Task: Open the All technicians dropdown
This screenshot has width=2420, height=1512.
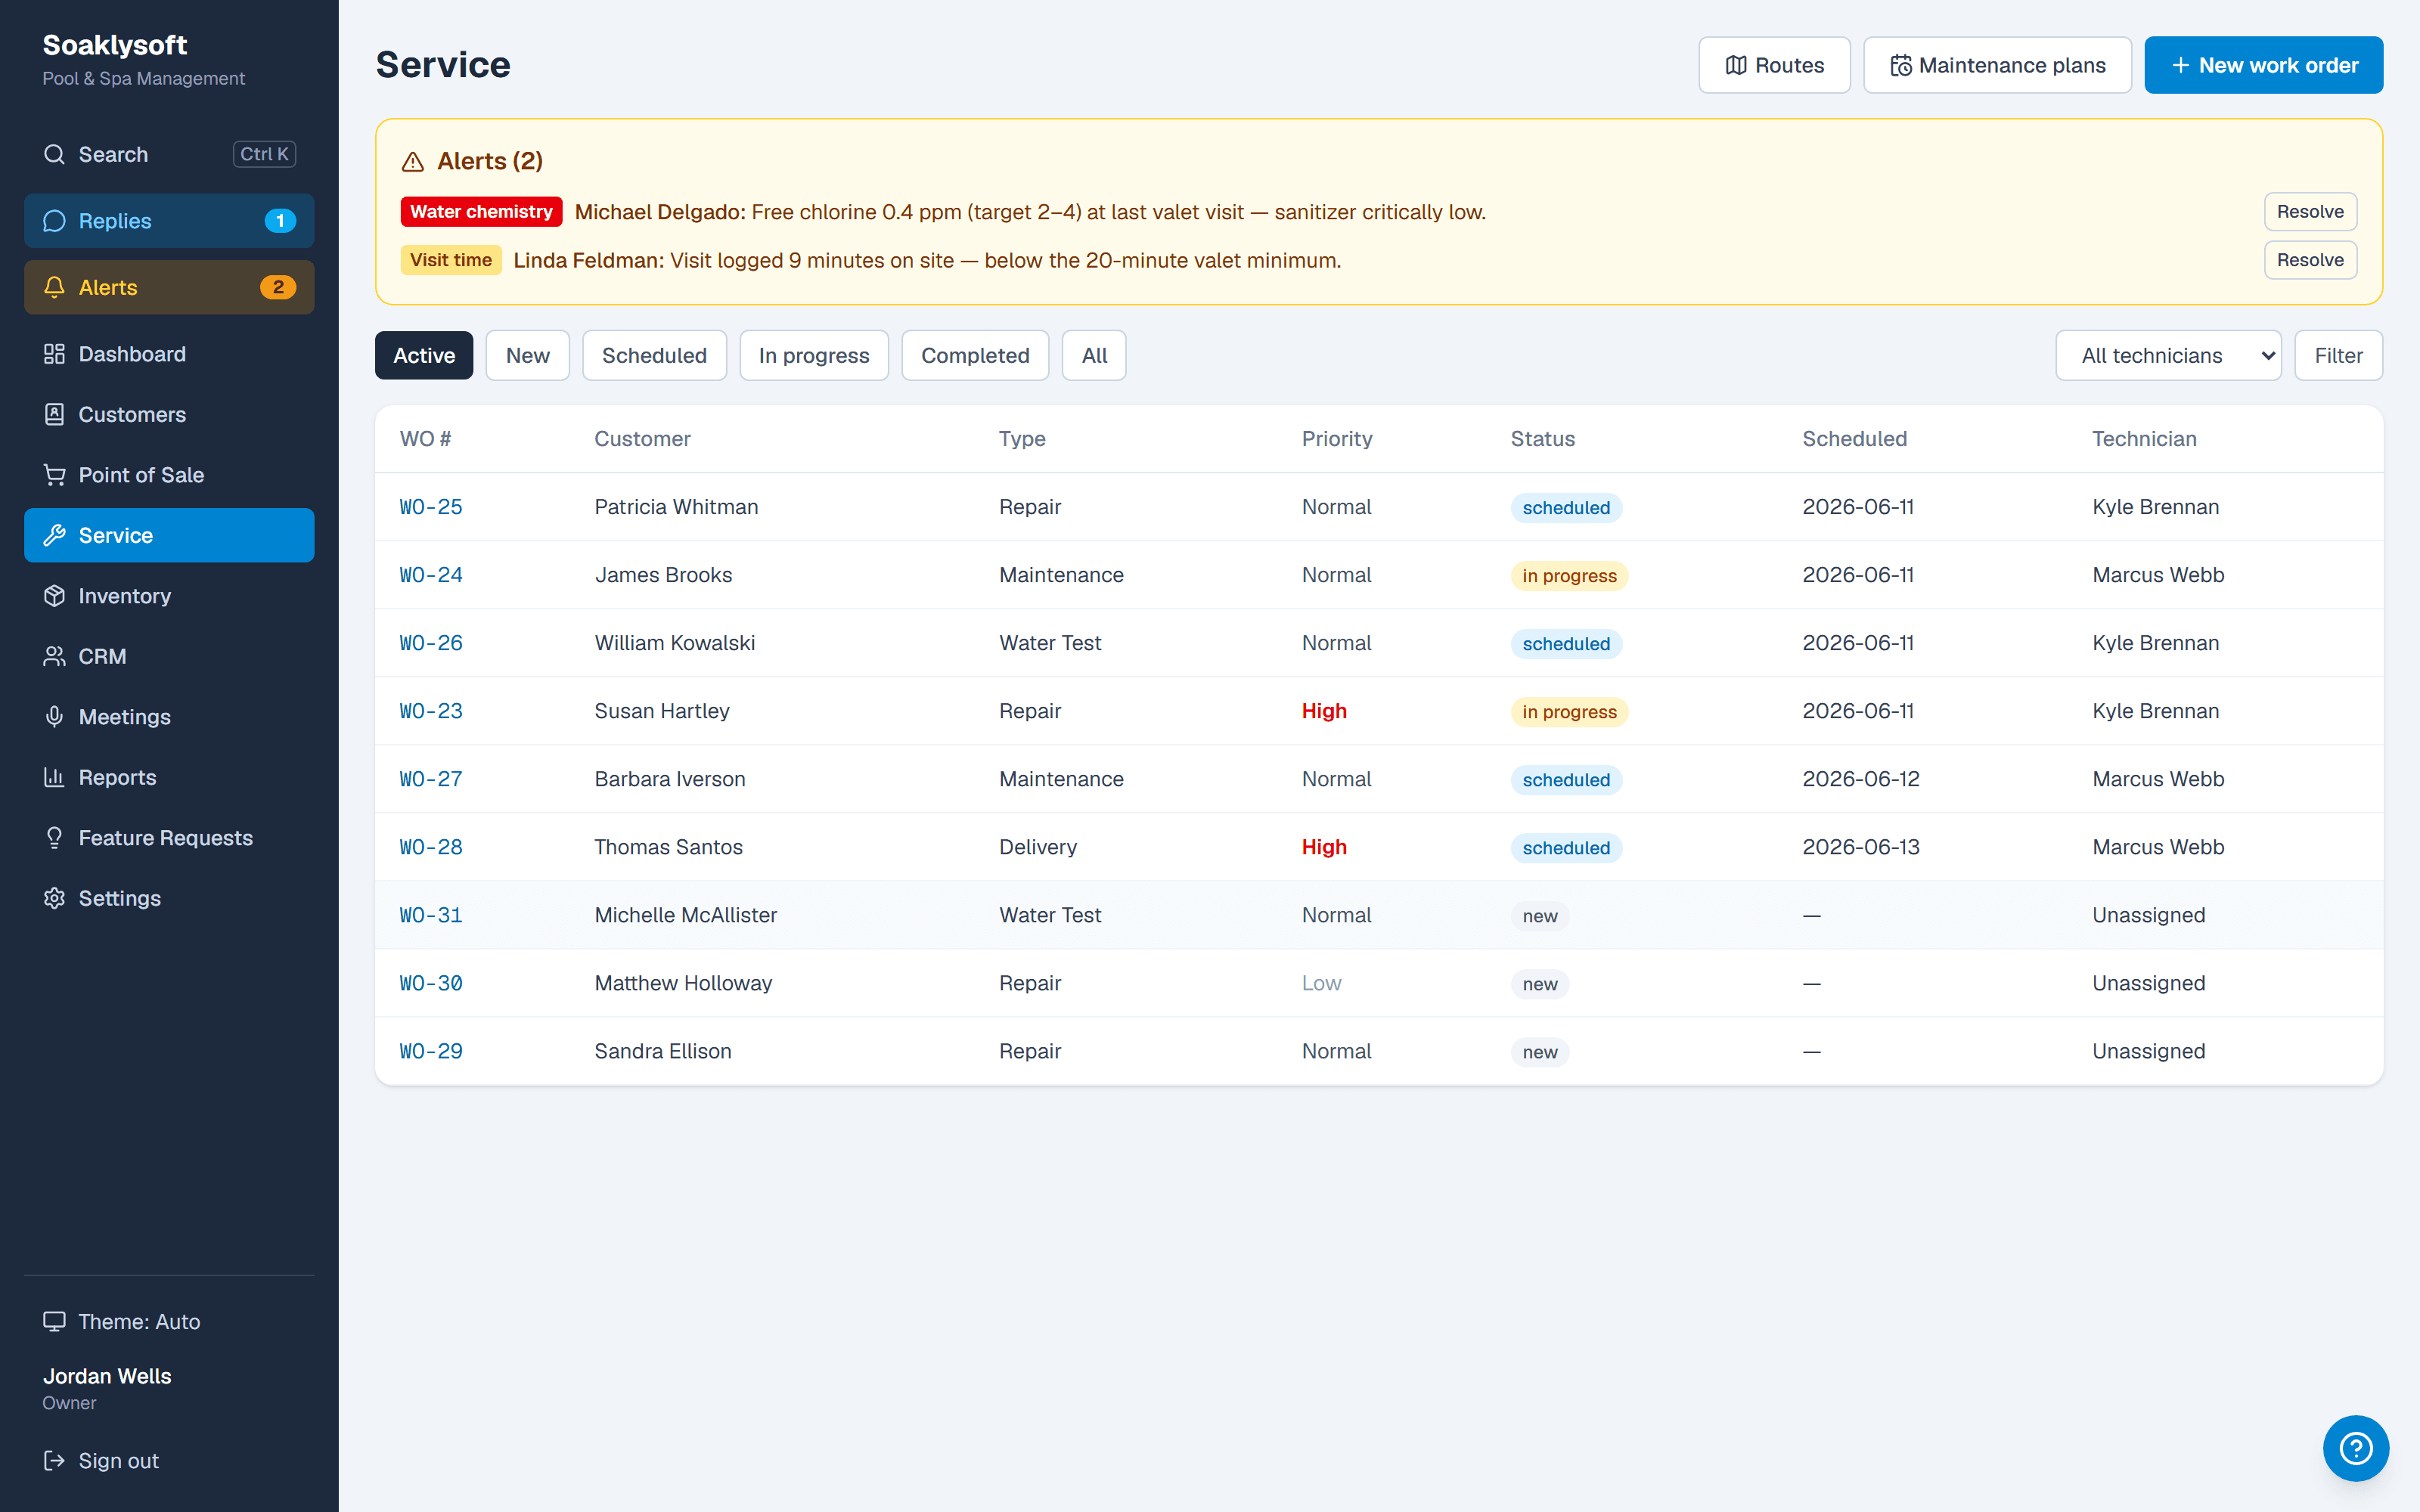Action: [x=2168, y=355]
